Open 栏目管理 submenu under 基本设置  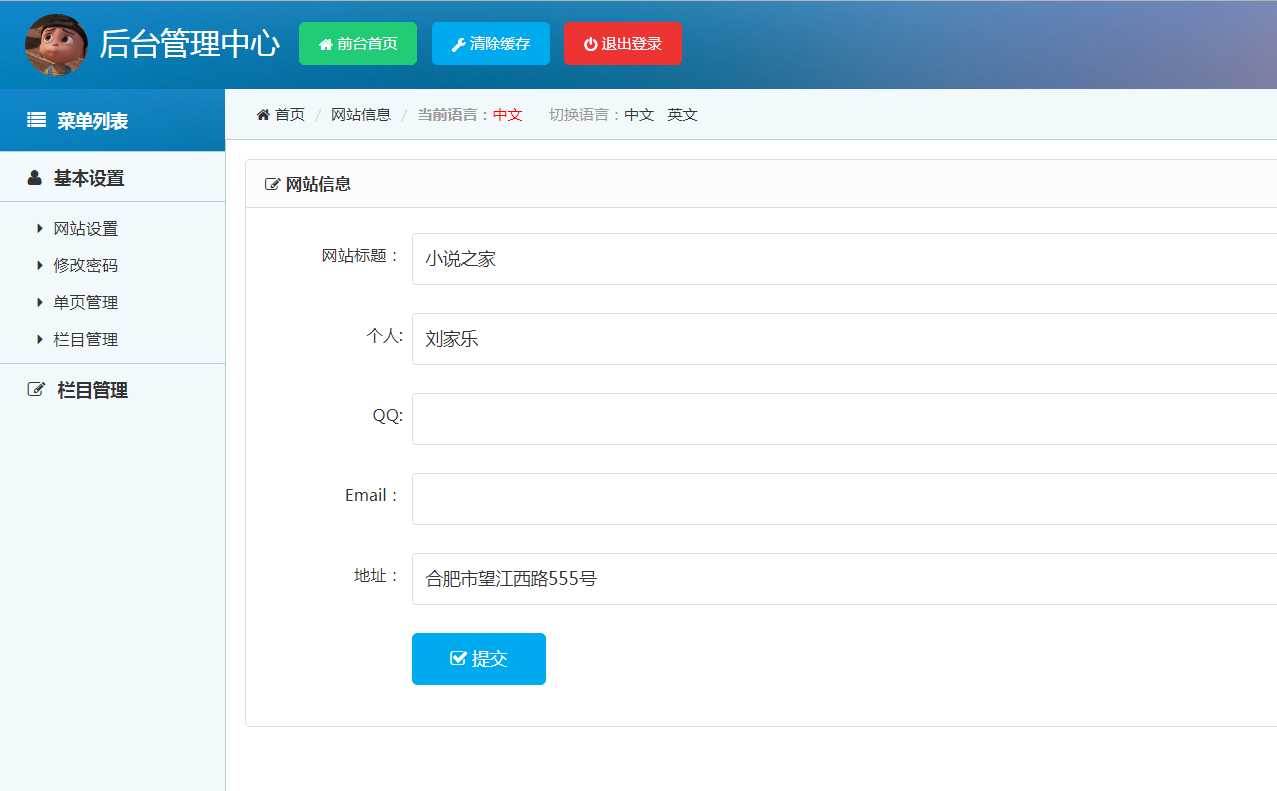[85, 339]
